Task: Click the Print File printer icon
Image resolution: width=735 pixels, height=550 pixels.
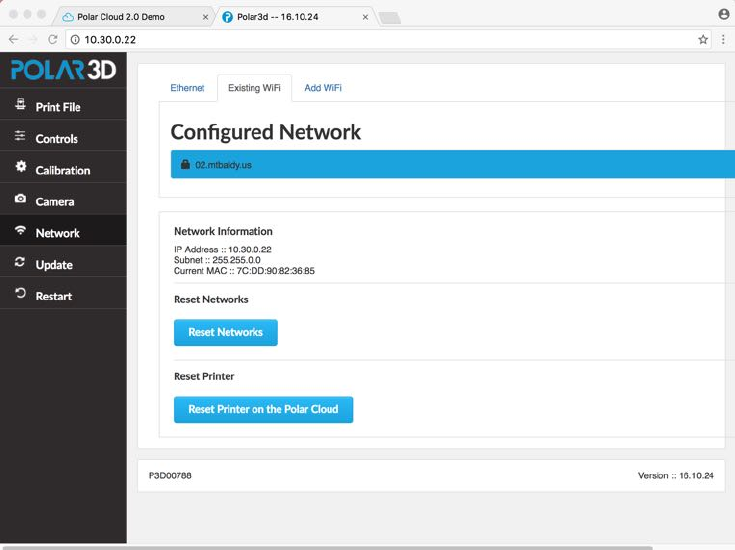Action: click(x=20, y=104)
